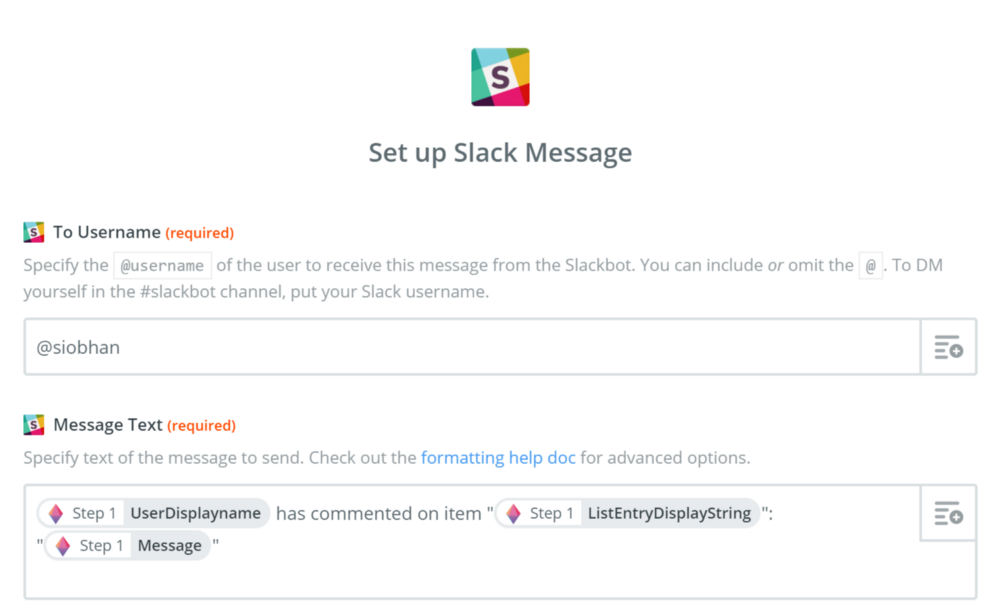Click the To Username field label

[x=107, y=232]
